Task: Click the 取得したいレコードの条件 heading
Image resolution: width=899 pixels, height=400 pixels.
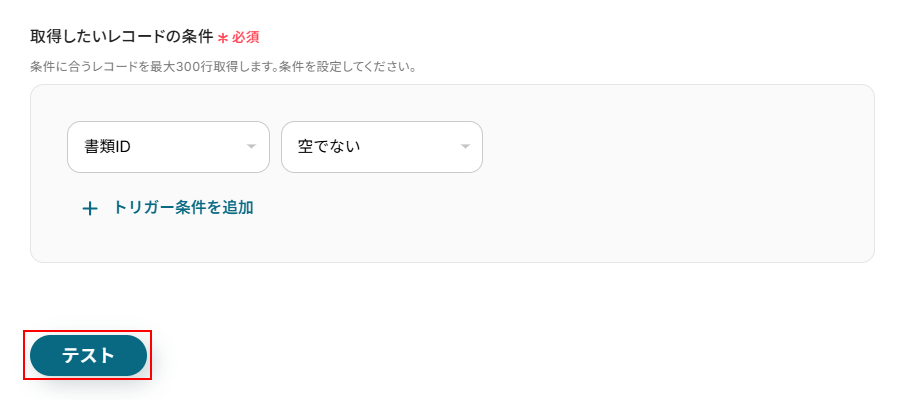Action: 121,37
